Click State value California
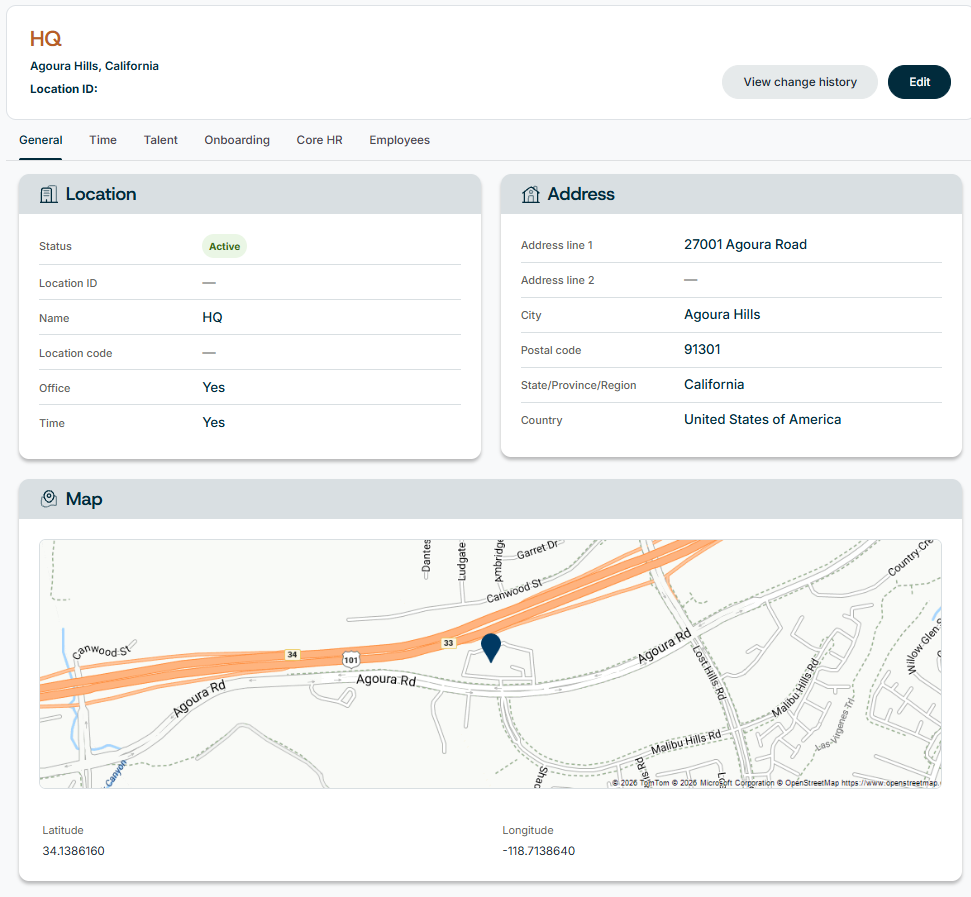The width and height of the screenshot is (971, 897). point(714,384)
